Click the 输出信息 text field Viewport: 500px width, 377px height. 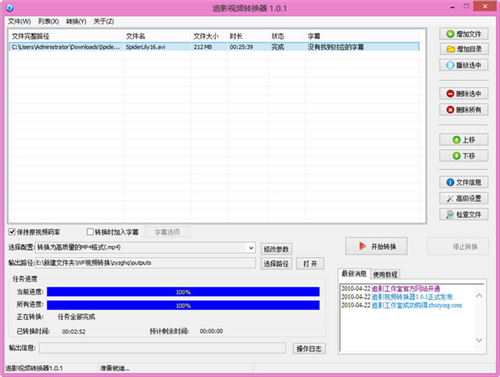click(x=162, y=348)
